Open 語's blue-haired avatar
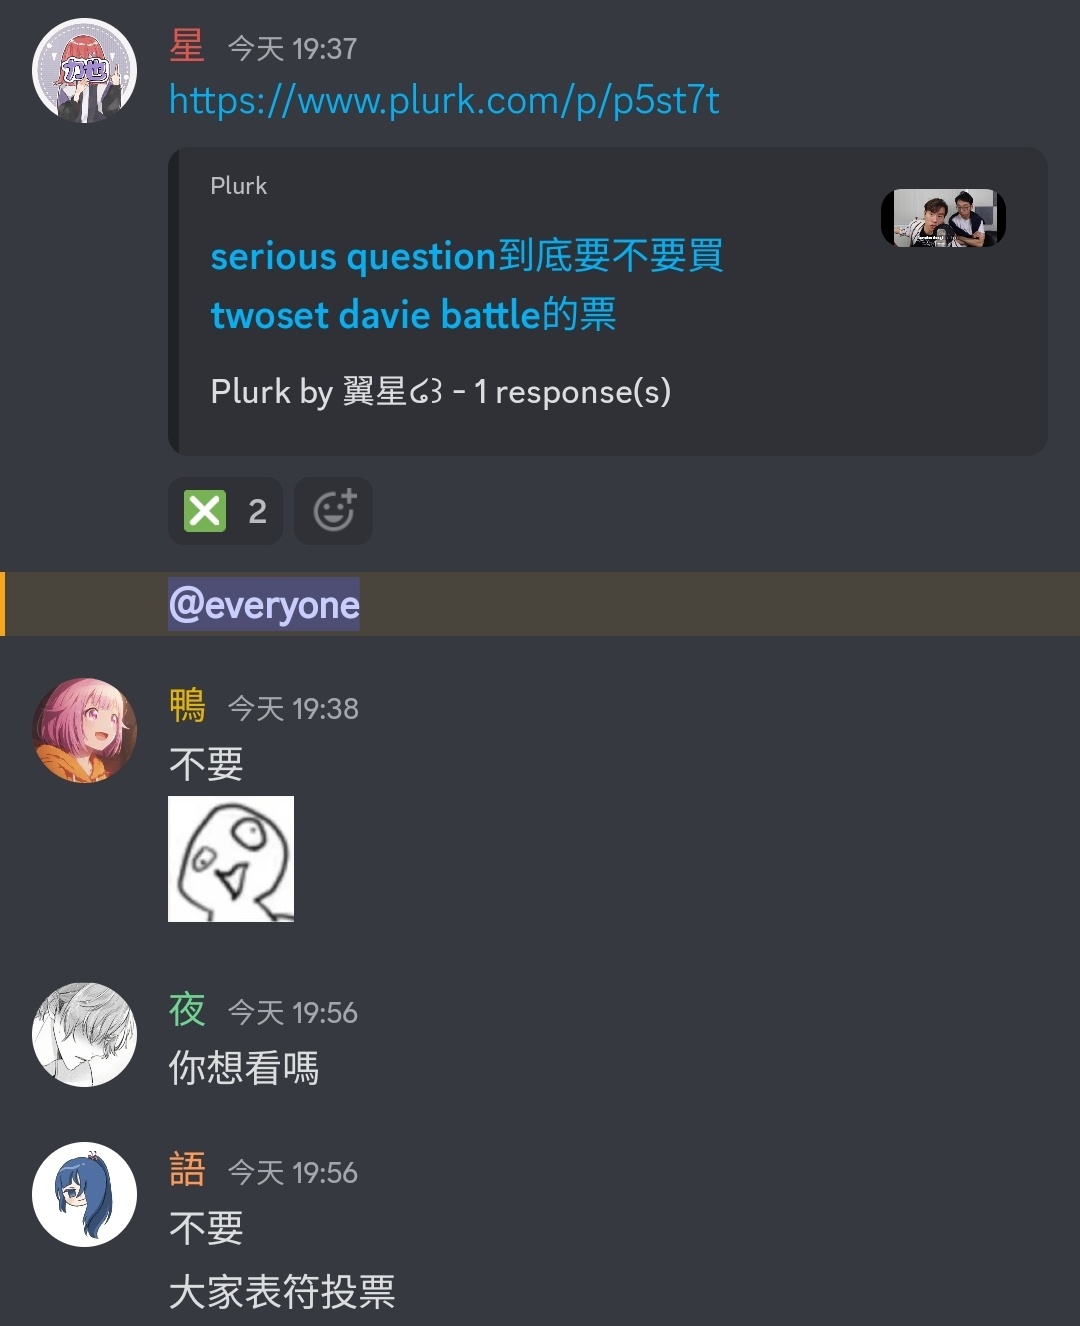1080x1326 pixels. tap(85, 1195)
